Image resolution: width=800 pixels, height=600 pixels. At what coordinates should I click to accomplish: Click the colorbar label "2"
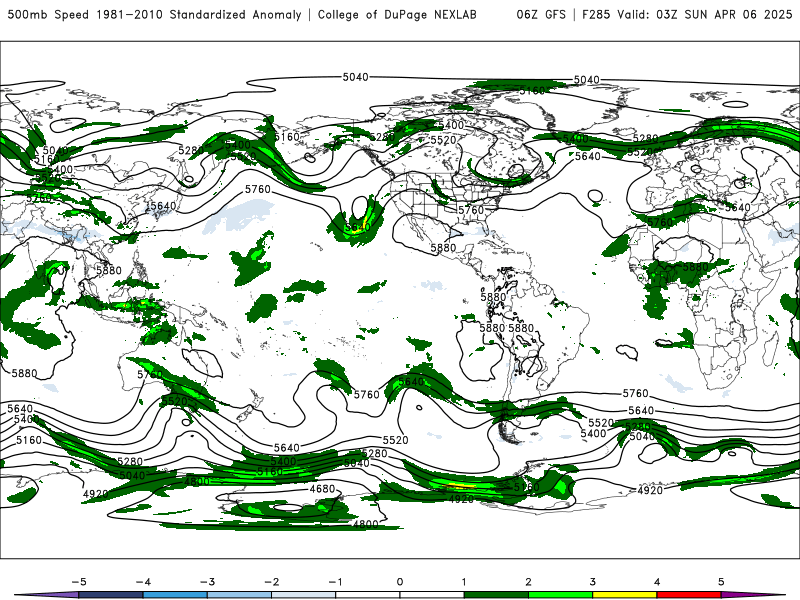click(528, 582)
